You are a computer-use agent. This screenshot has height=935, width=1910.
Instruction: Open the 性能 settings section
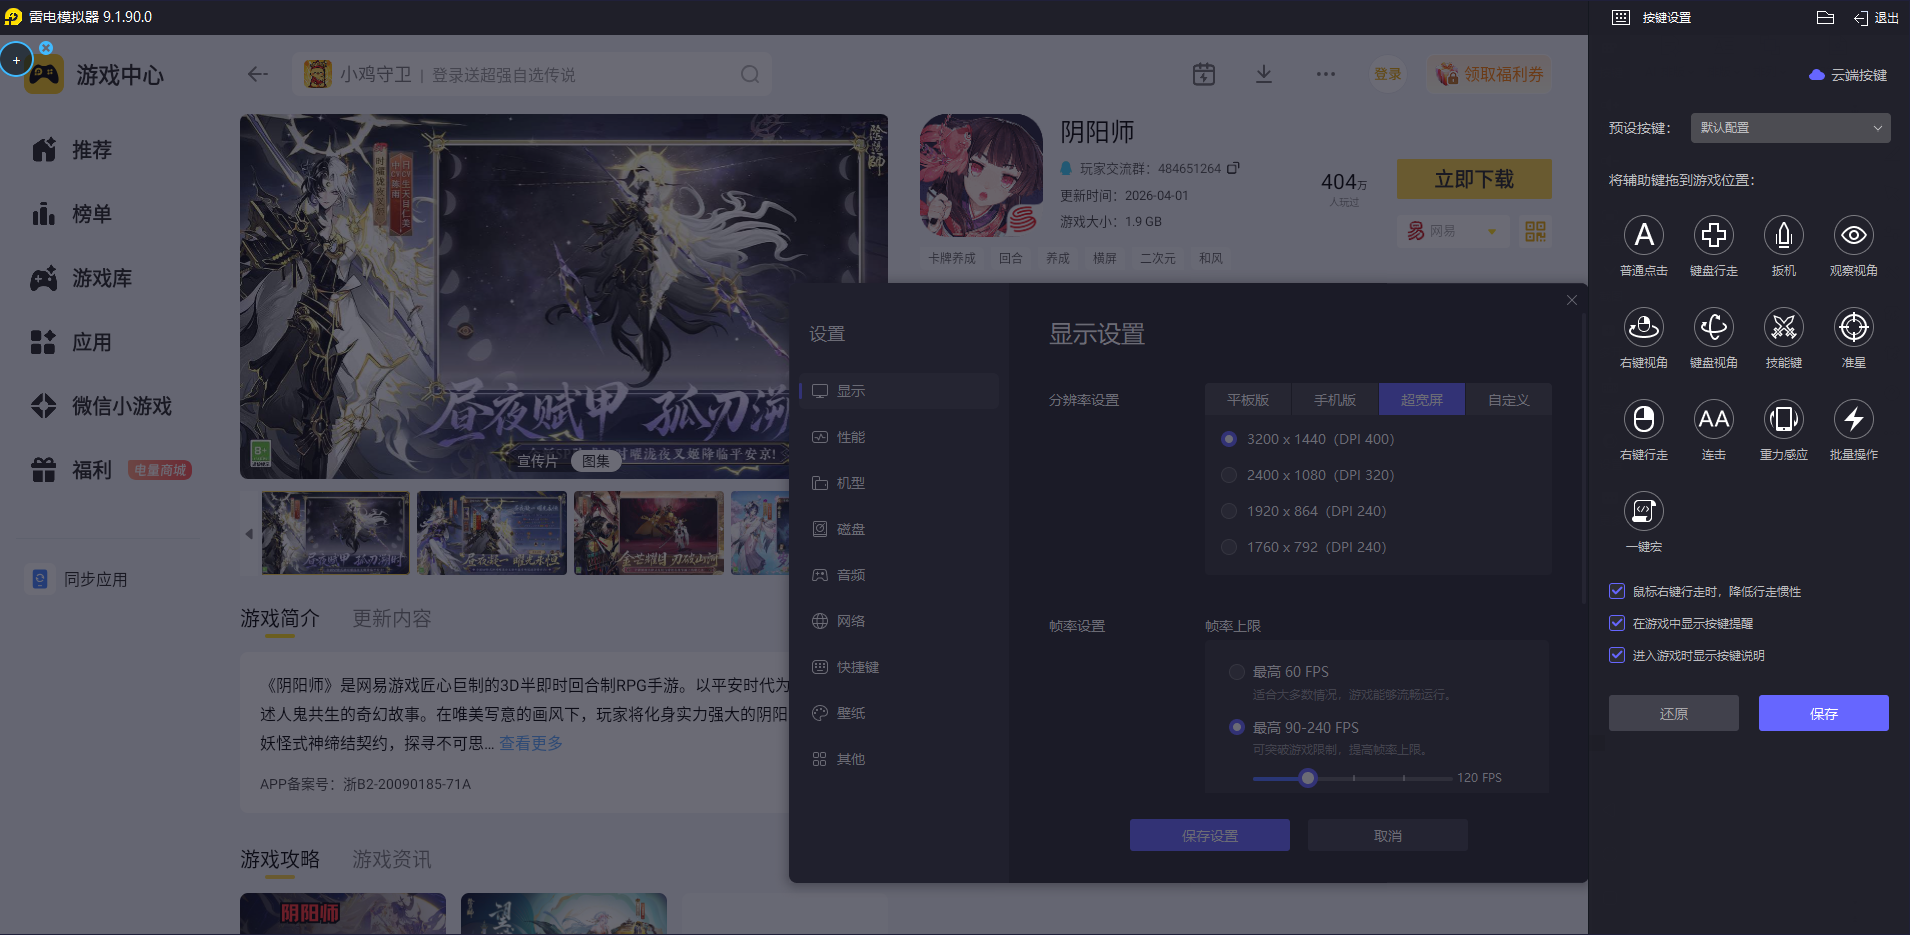851,437
